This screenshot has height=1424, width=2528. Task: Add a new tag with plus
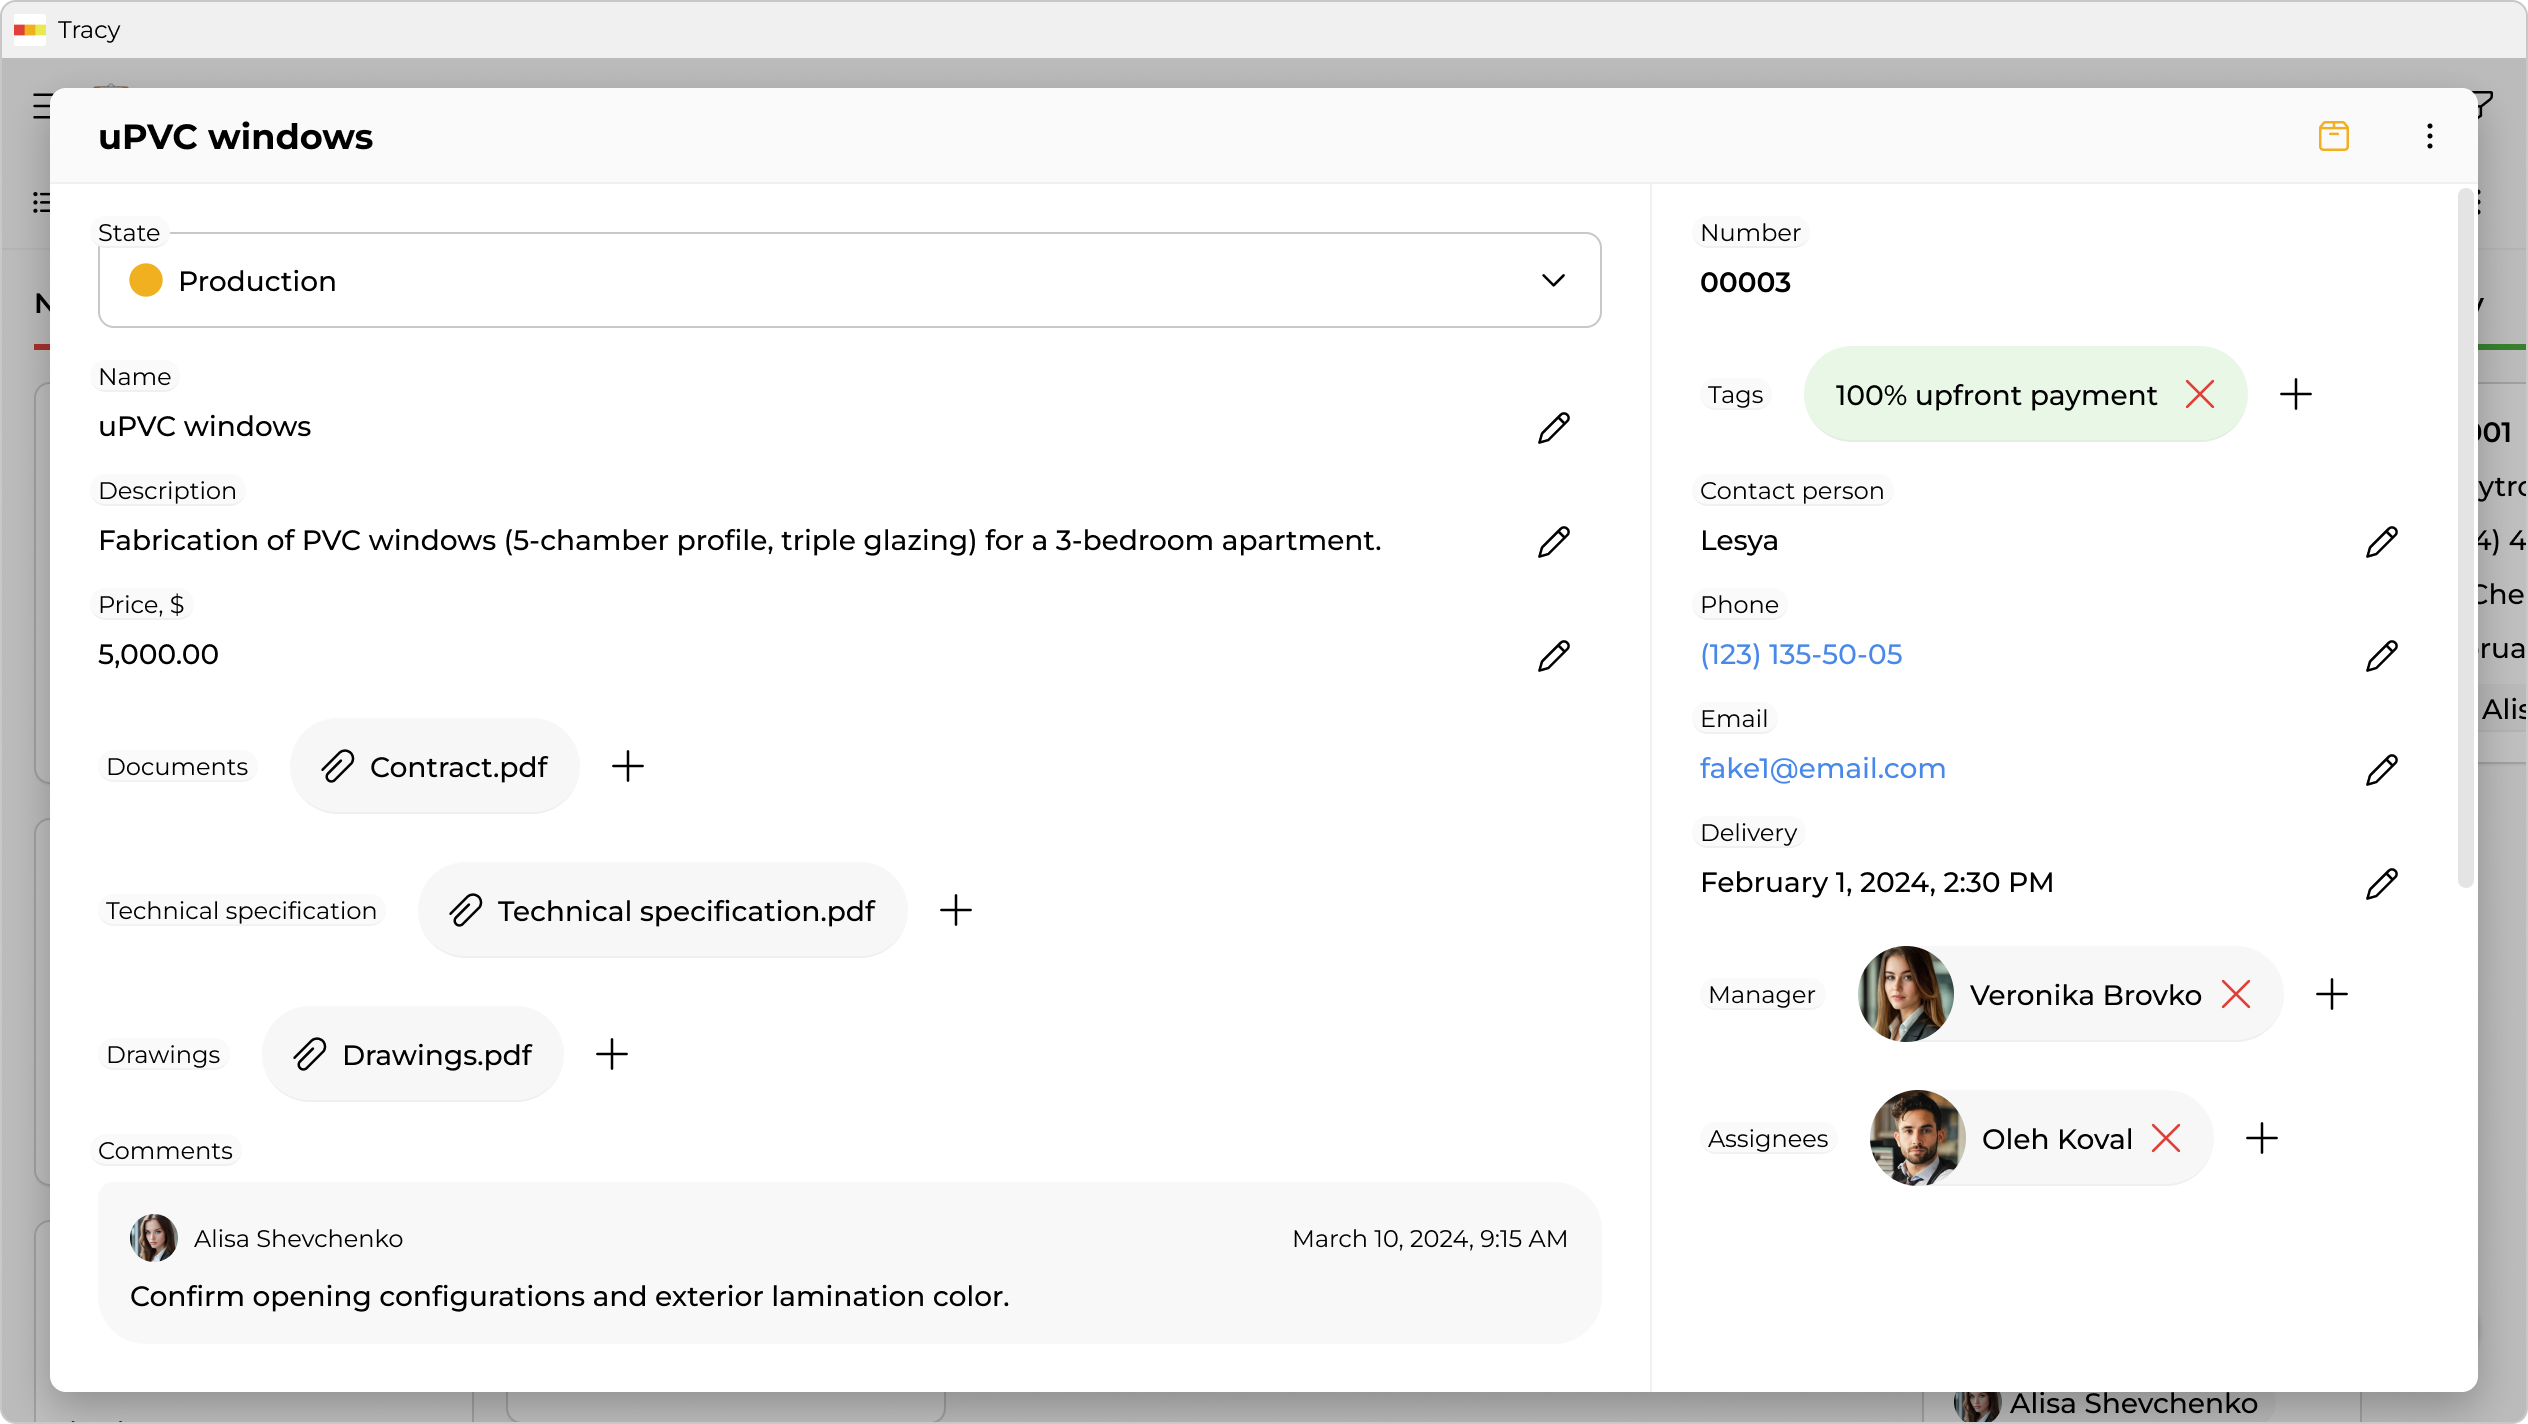tap(2295, 395)
